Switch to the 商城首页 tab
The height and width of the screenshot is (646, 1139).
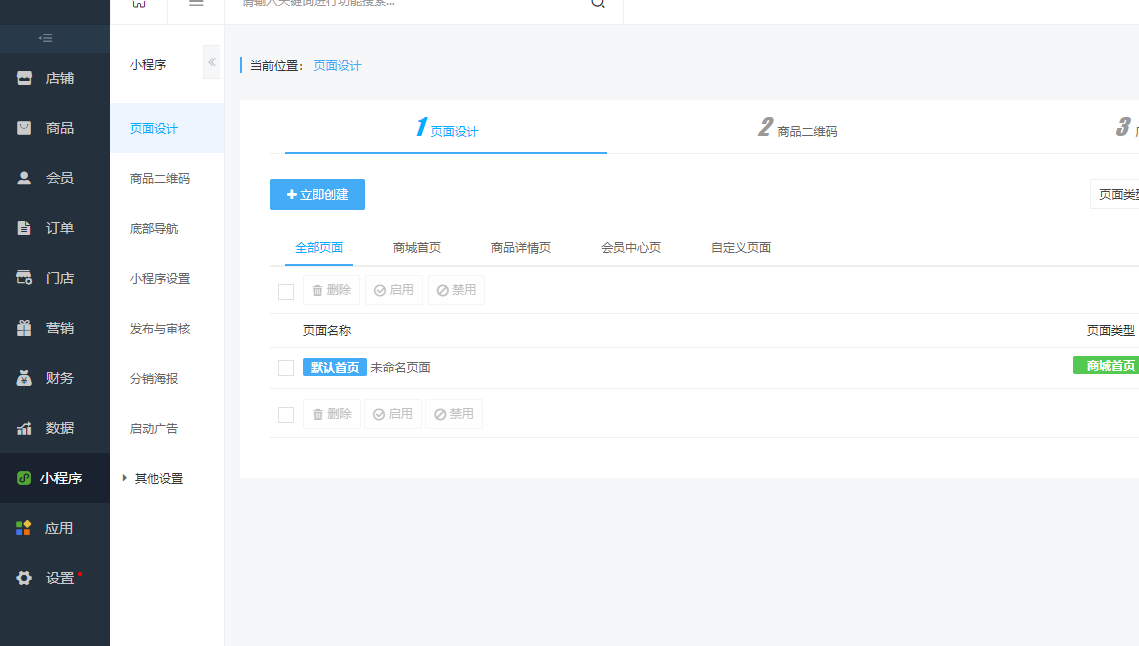[x=417, y=248]
